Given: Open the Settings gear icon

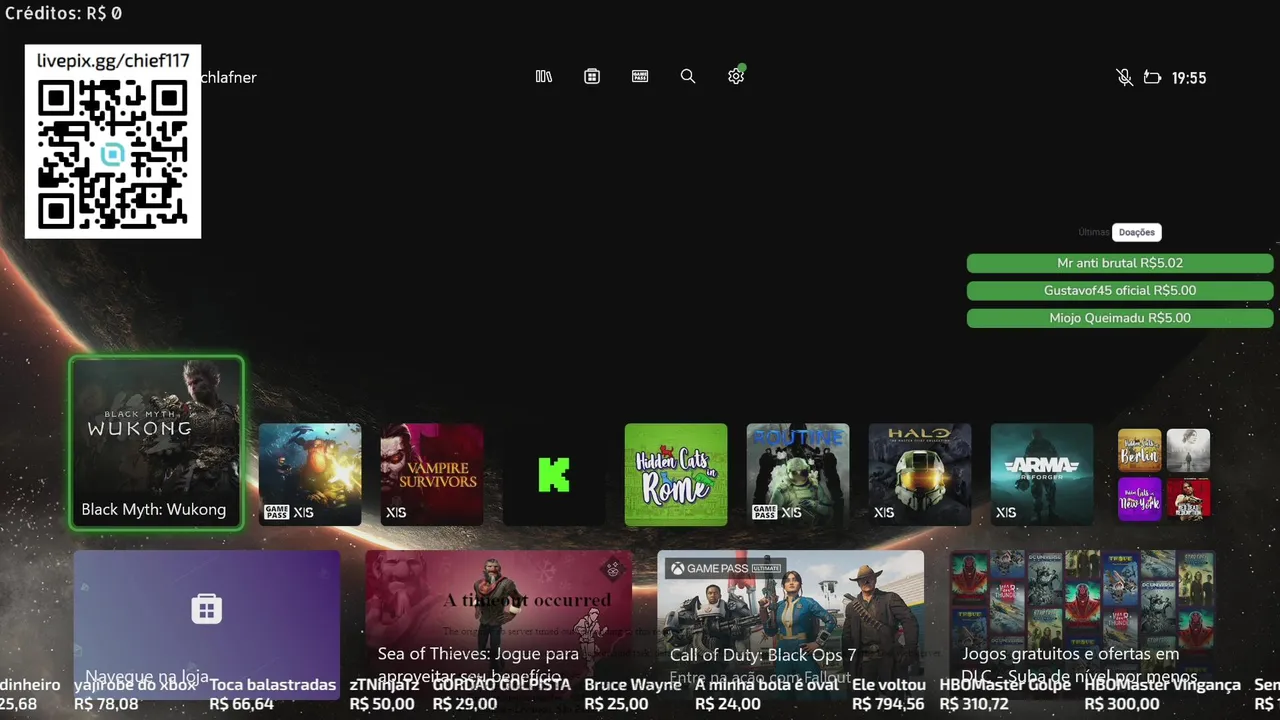Looking at the screenshot, I should [x=737, y=75].
